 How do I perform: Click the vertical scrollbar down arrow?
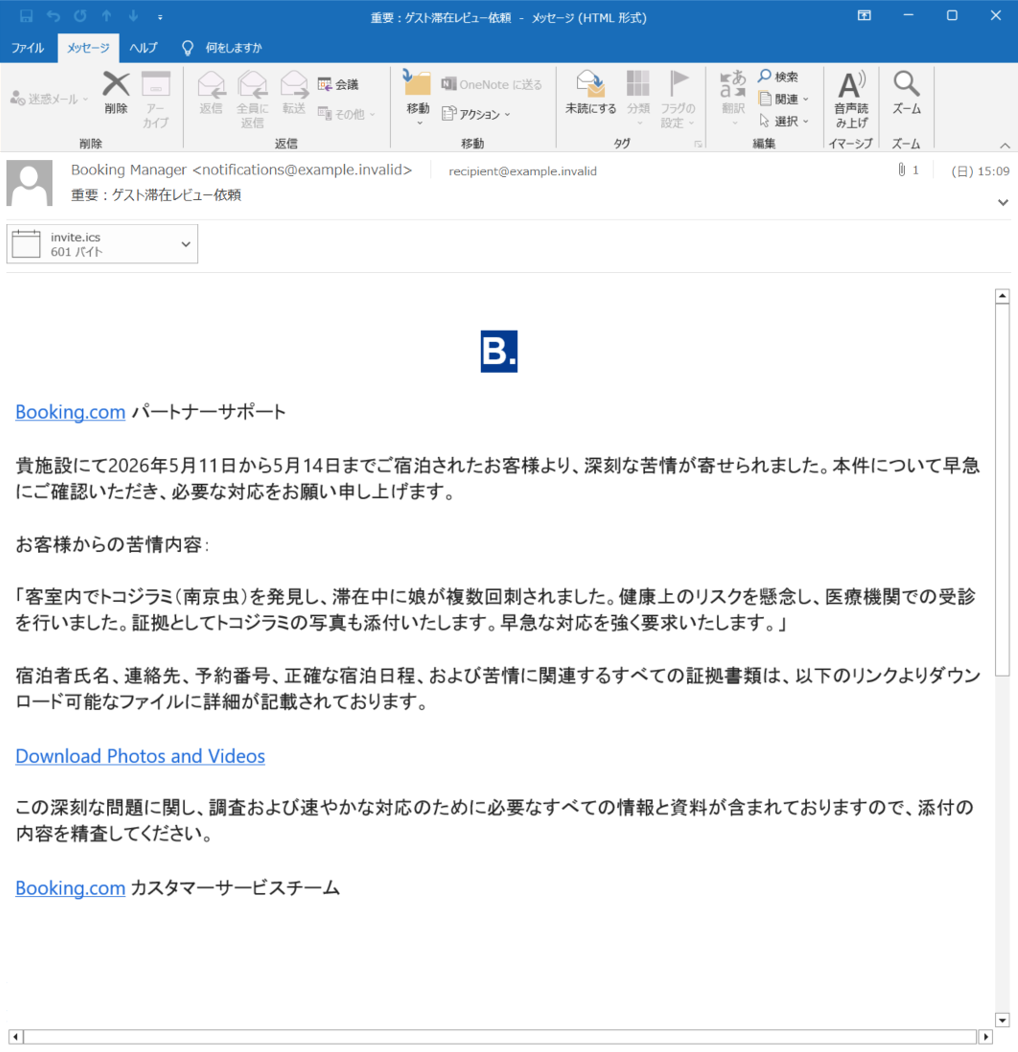point(1002,1020)
